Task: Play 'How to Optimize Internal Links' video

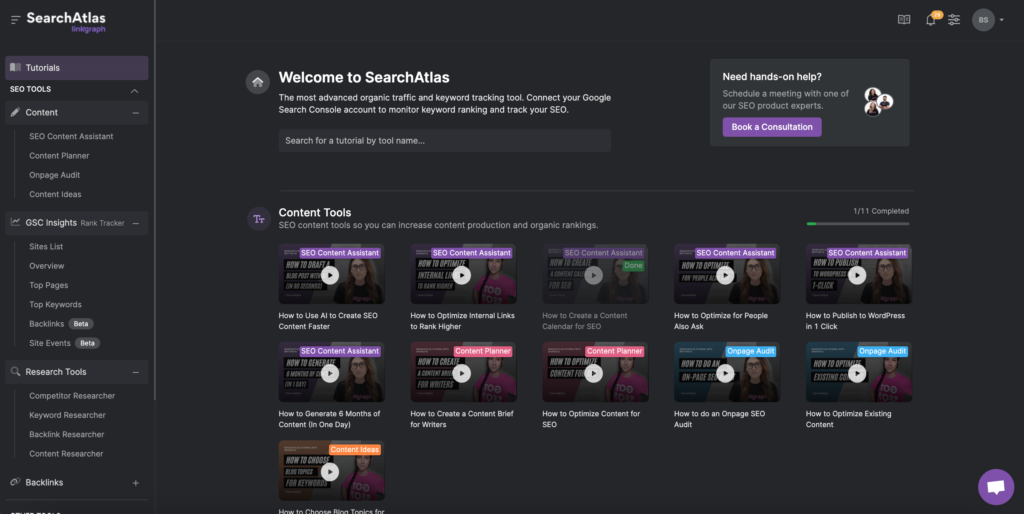Action: [462, 274]
